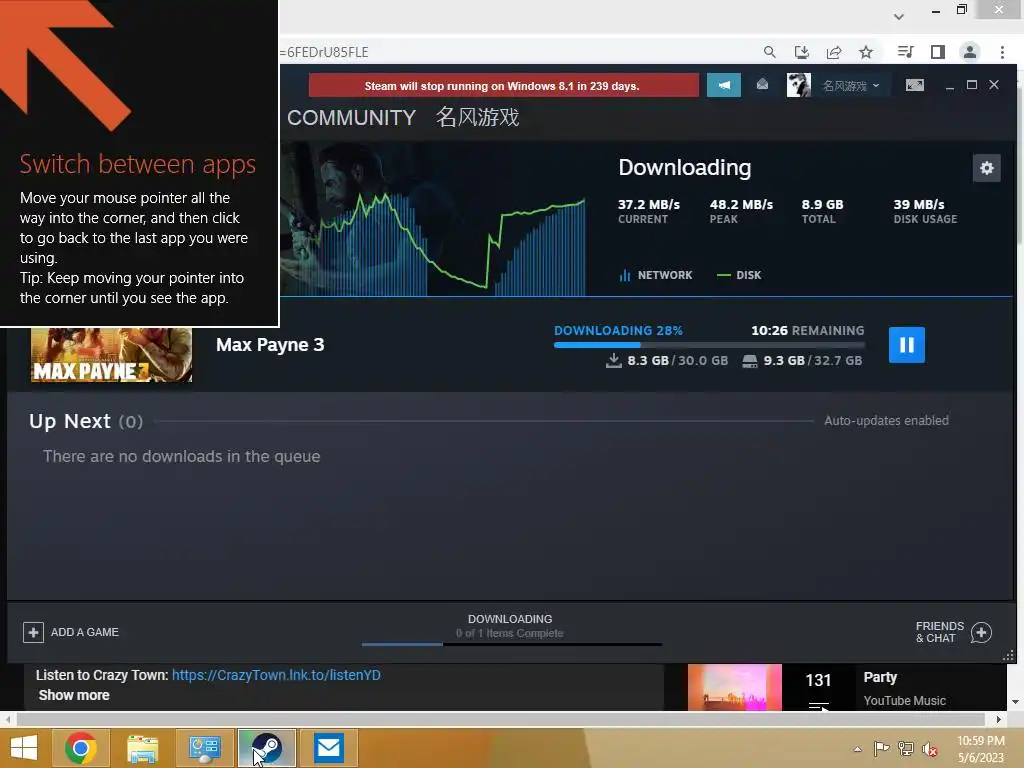
Task: Click the Friends chat plus bubble icon
Action: [x=981, y=632]
